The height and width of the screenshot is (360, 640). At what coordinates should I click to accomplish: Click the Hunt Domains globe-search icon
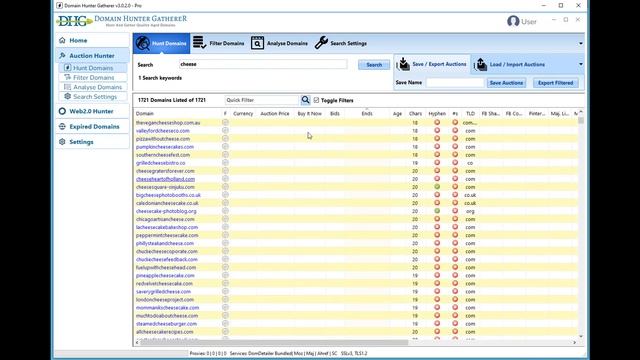pyautogui.click(x=143, y=43)
